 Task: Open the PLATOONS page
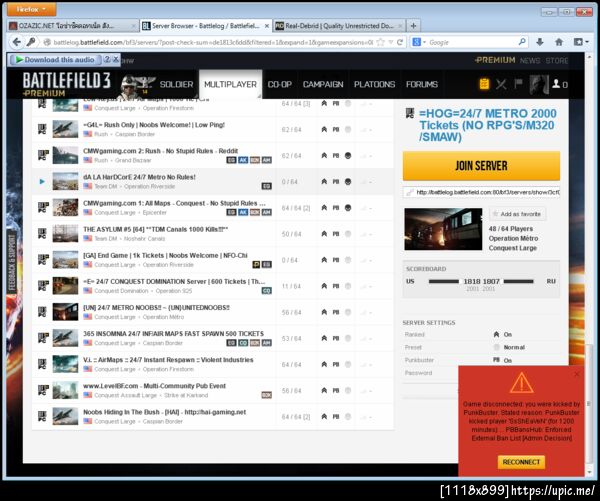click(x=374, y=84)
